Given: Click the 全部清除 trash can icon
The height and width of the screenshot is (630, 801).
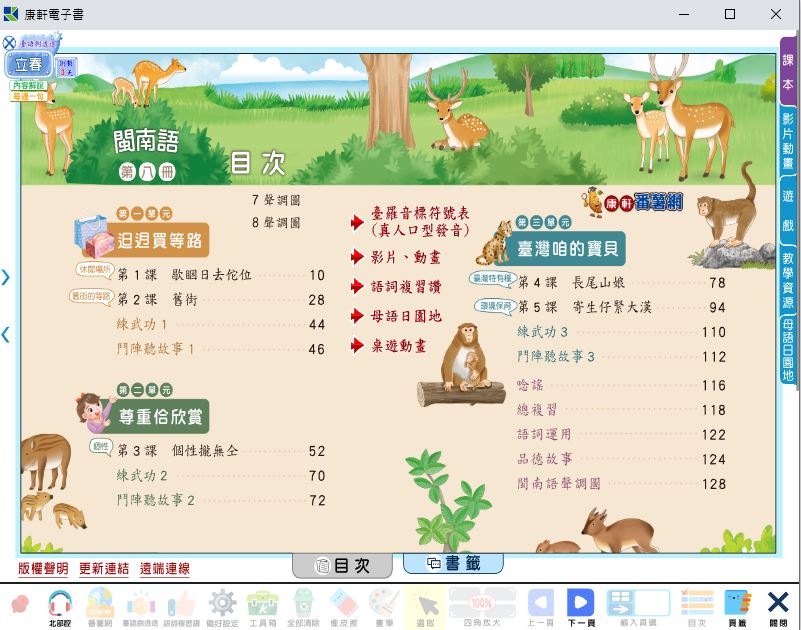Looking at the screenshot, I should (303, 608).
